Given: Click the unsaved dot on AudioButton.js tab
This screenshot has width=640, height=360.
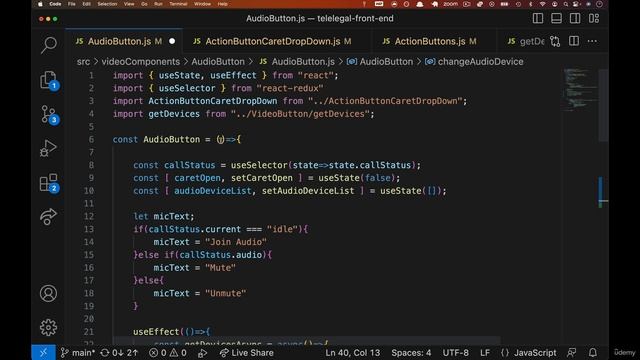Looking at the screenshot, I should (172, 41).
